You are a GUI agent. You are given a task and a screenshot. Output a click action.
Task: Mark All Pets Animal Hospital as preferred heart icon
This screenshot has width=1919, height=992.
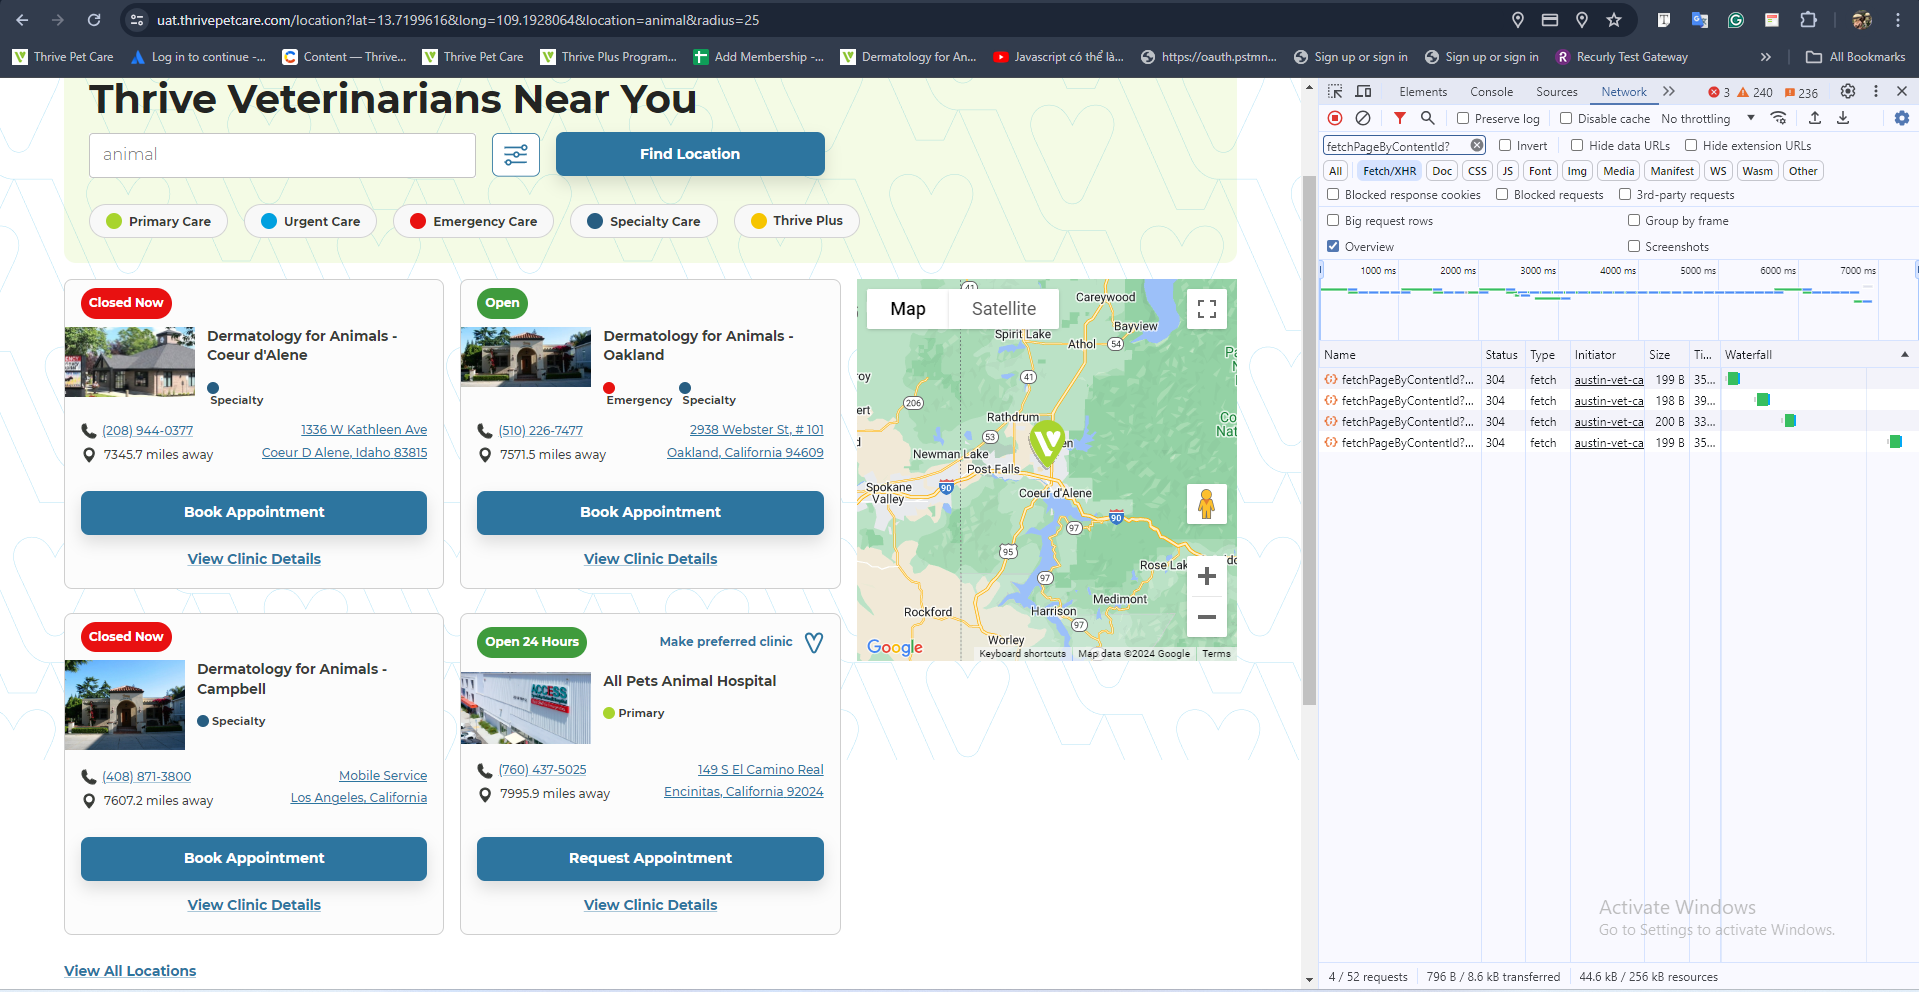tap(814, 642)
